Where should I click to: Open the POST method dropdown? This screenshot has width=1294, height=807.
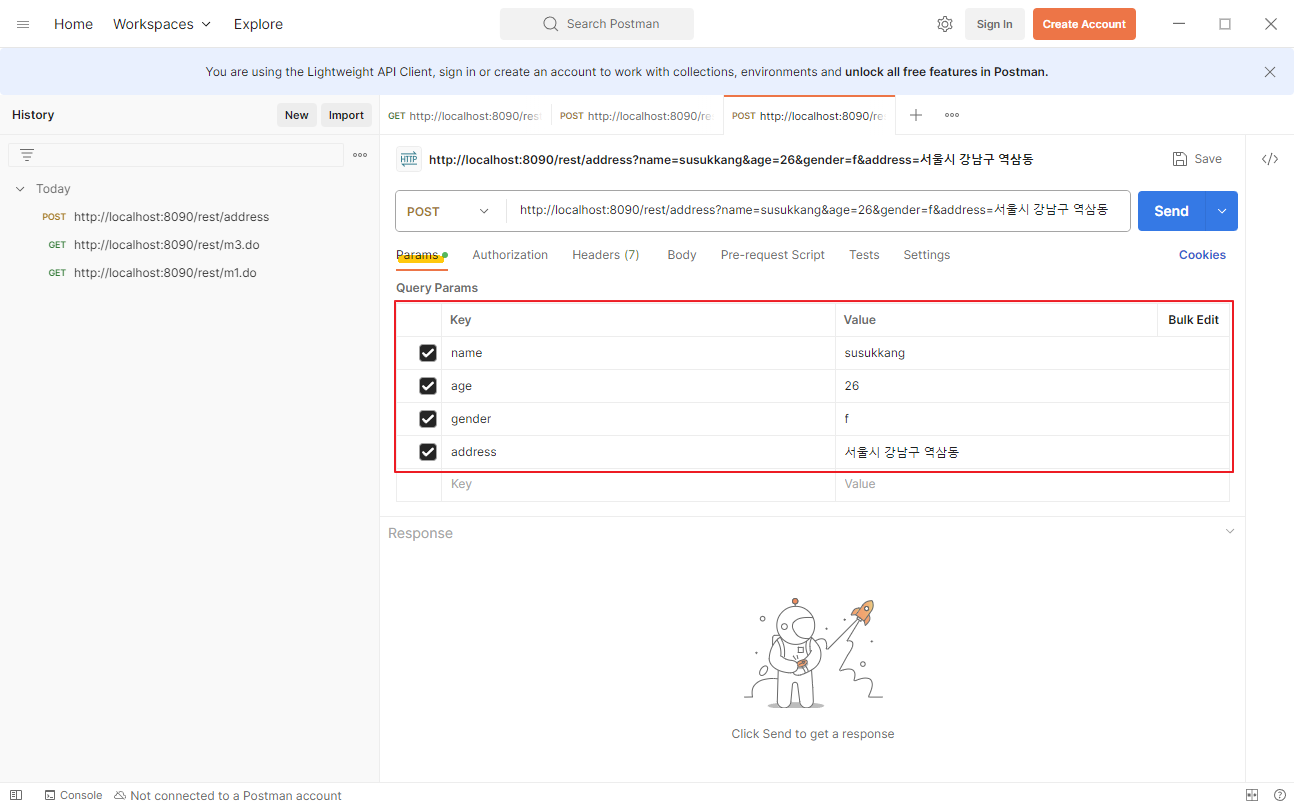[x=450, y=211]
